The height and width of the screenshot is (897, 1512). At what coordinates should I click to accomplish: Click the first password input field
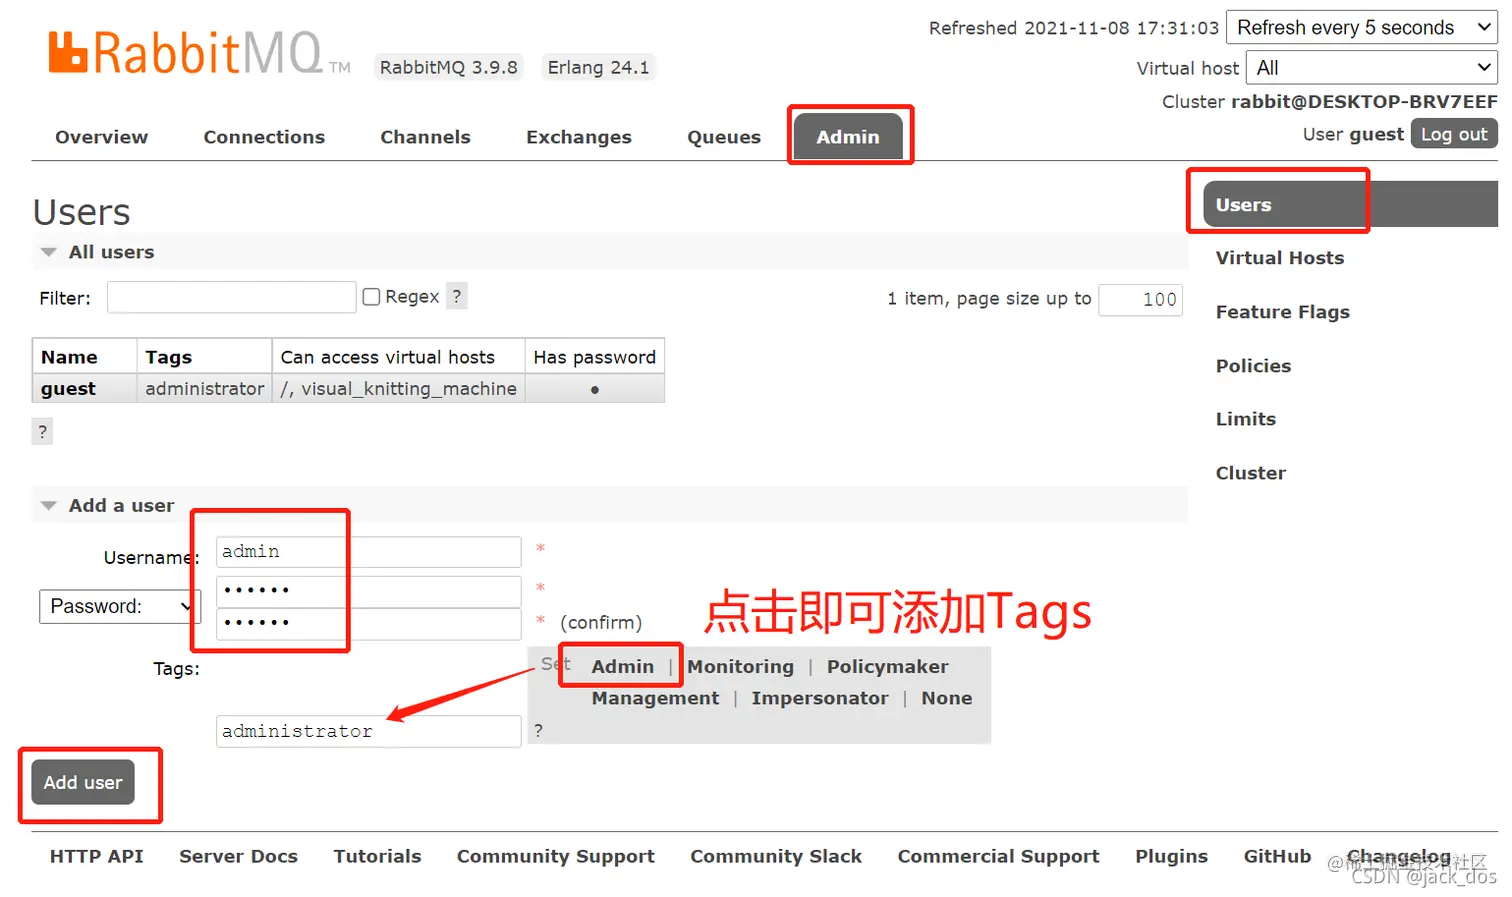[368, 590]
